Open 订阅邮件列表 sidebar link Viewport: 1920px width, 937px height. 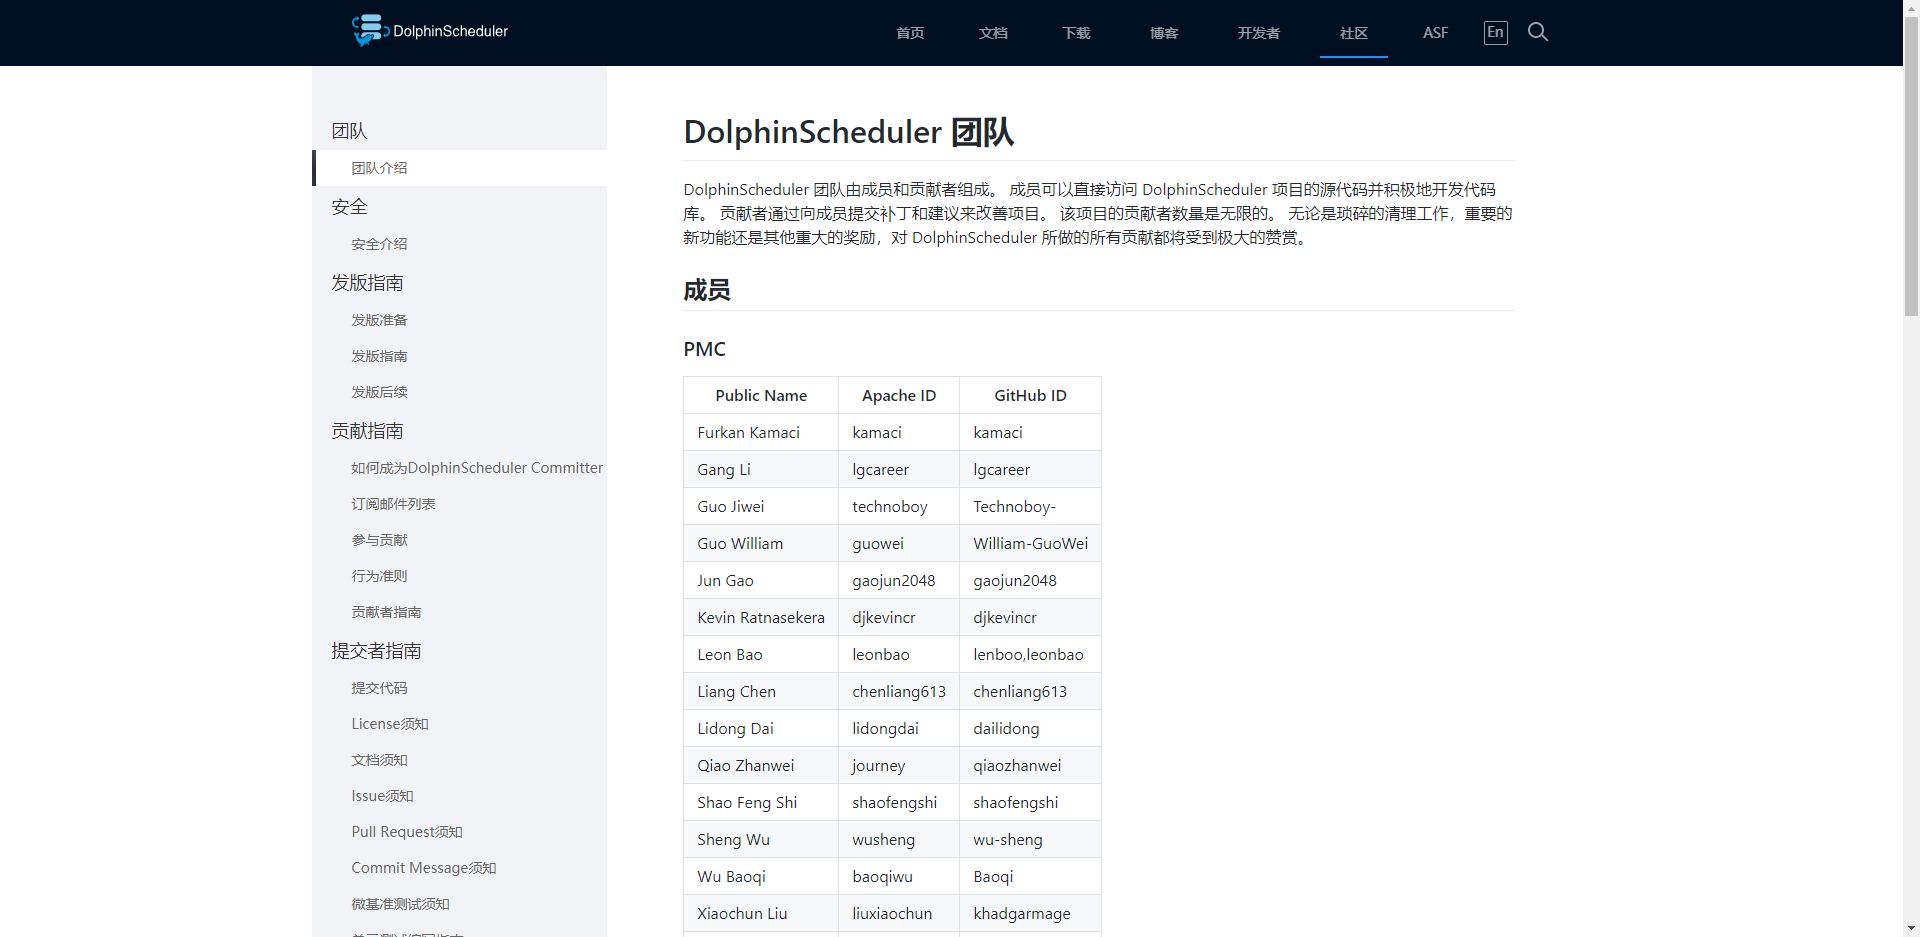[393, 504]
